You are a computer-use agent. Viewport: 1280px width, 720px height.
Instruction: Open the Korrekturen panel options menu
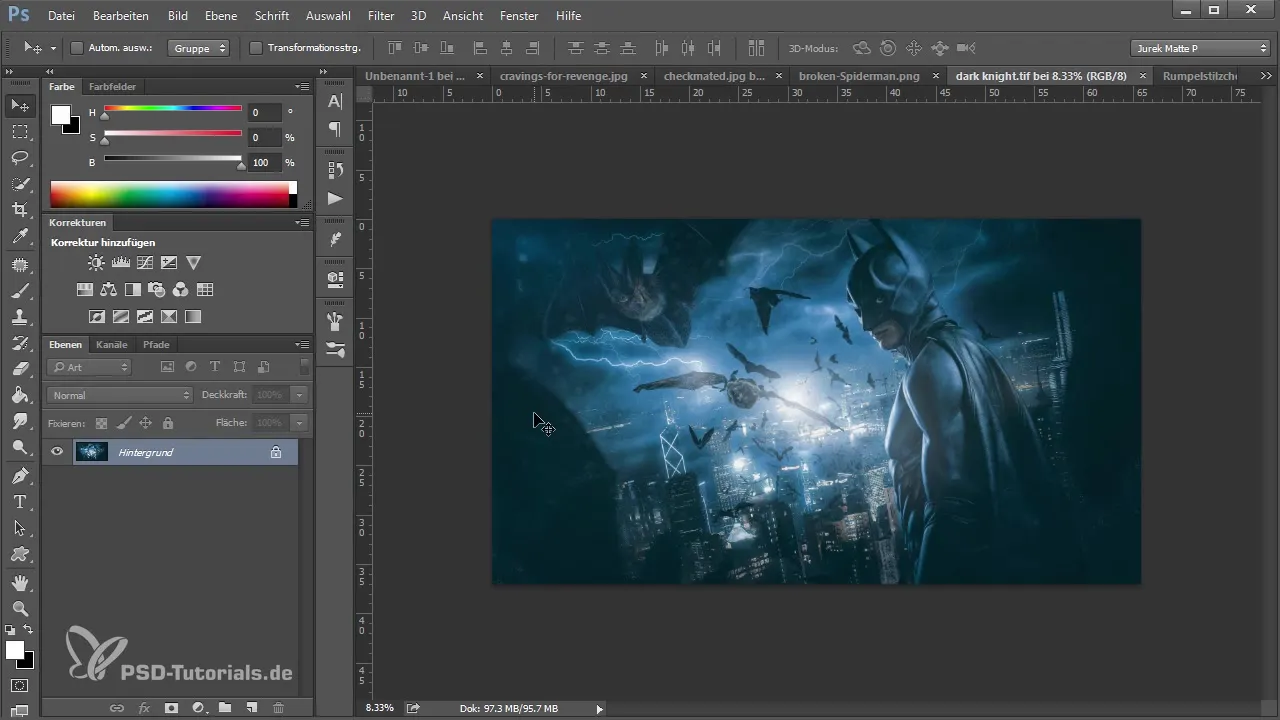[x=302, y=223]
